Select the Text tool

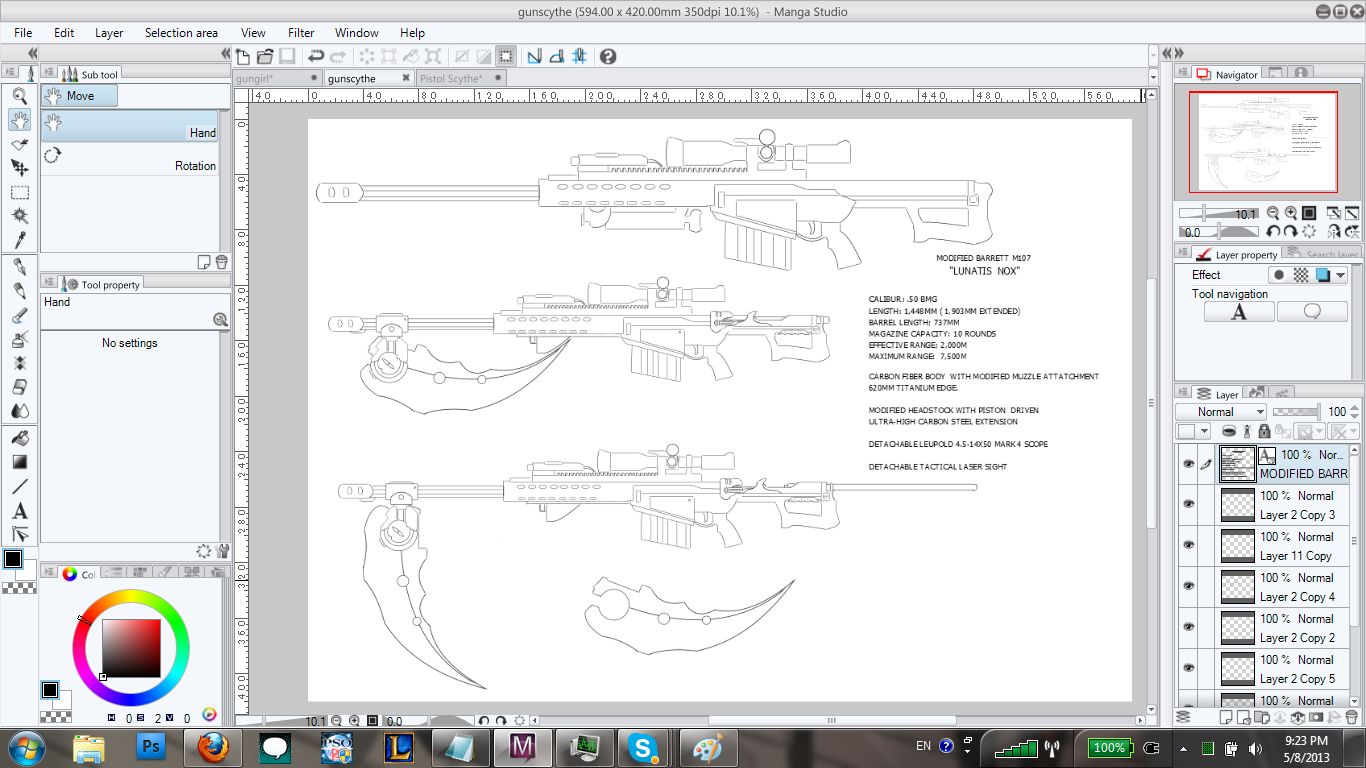(19, 511)
